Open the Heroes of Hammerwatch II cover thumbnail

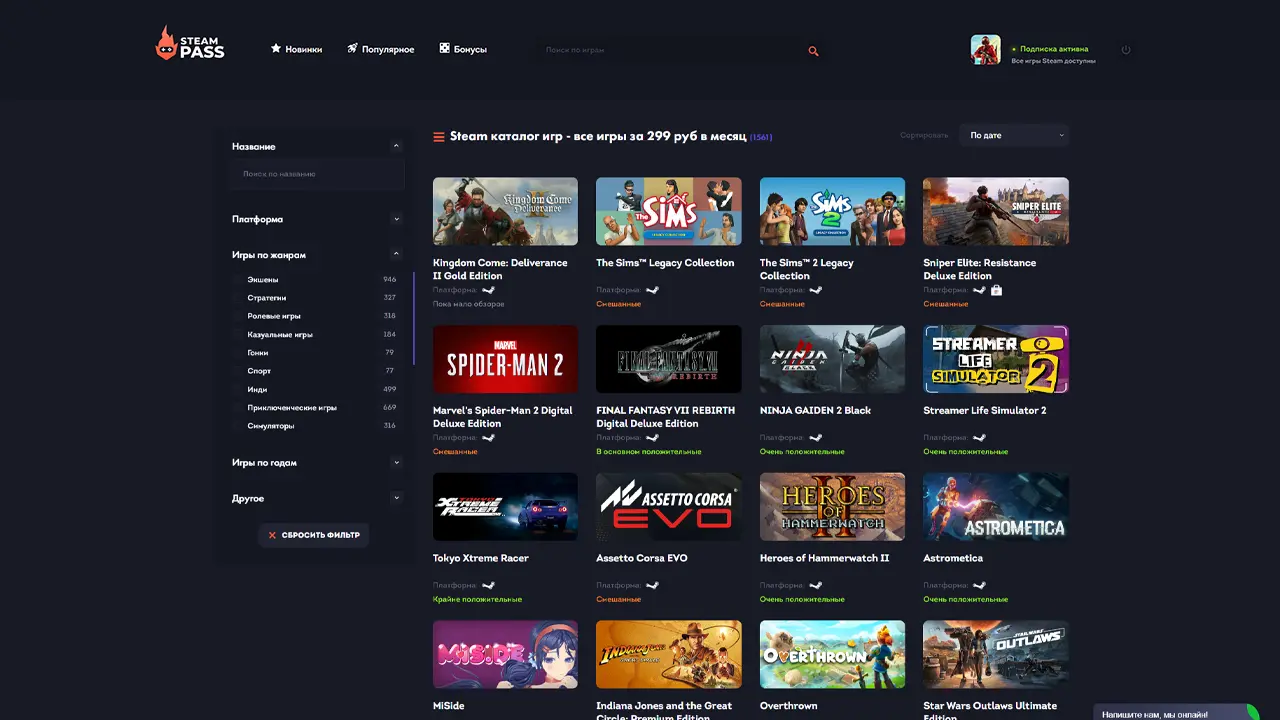point(832,507)
